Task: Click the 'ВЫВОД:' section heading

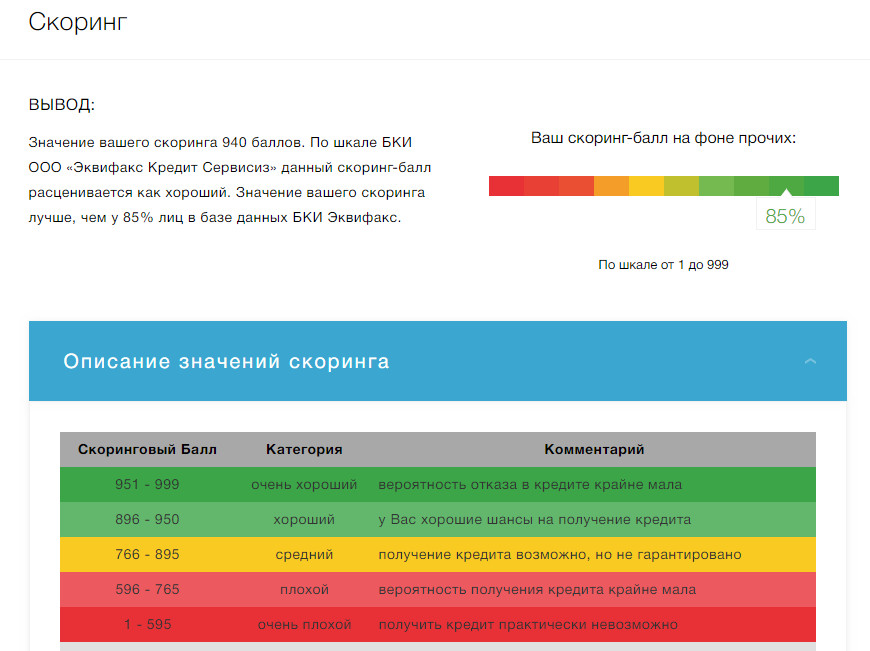Action: (62, 105)
